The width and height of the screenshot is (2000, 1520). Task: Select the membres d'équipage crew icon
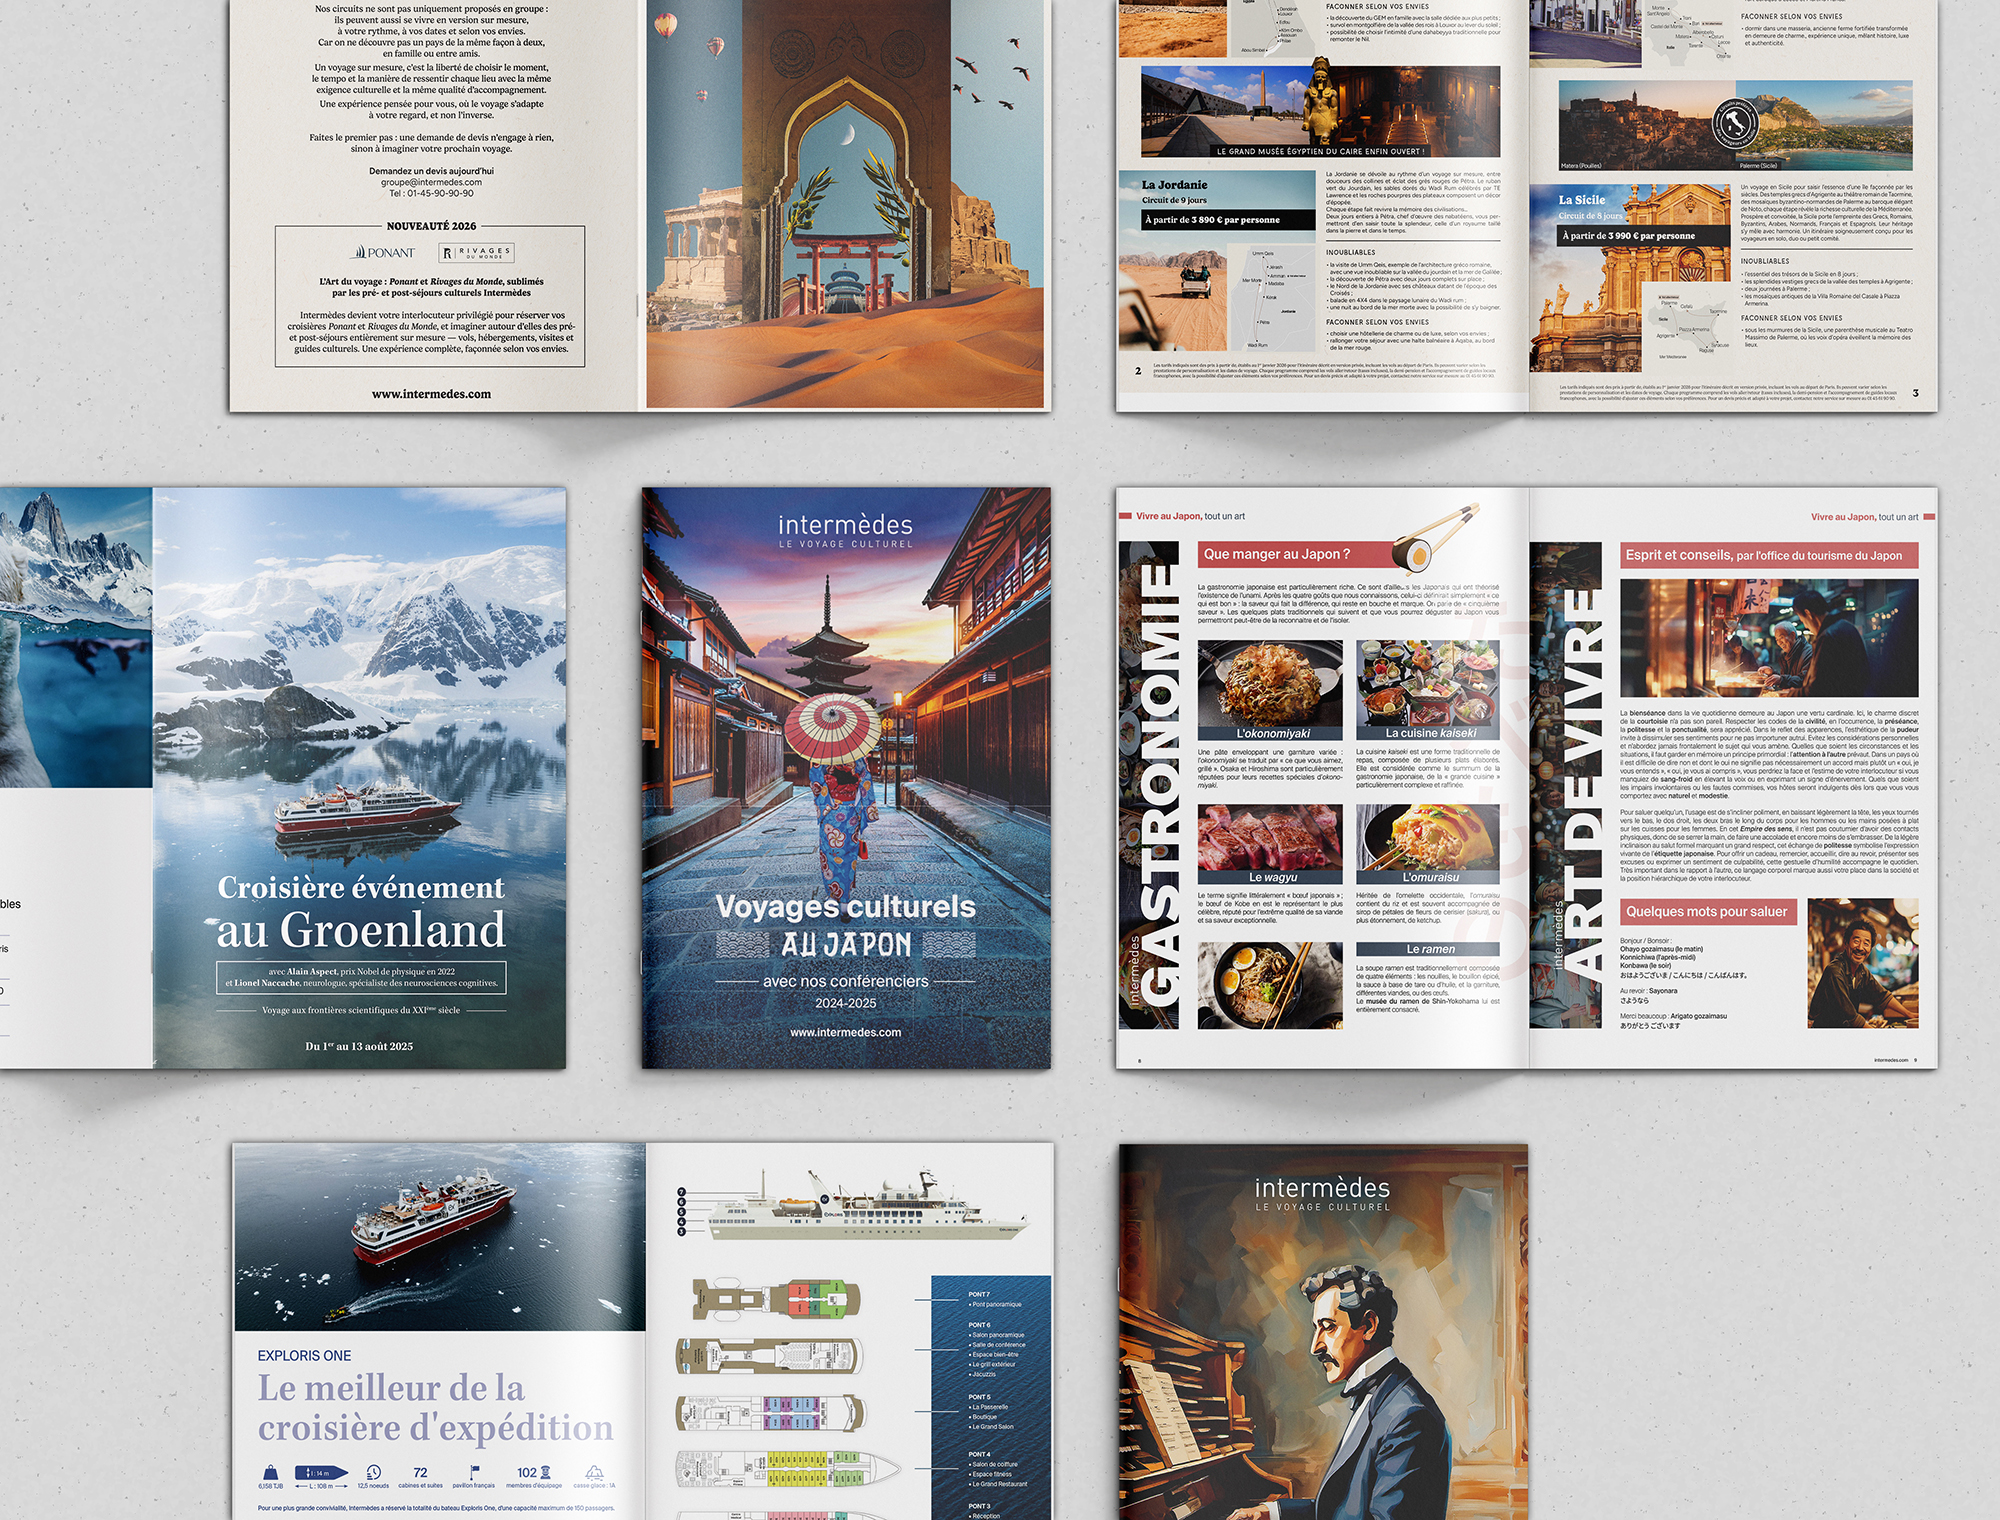pyautogui.click(x=547, y=1471)
